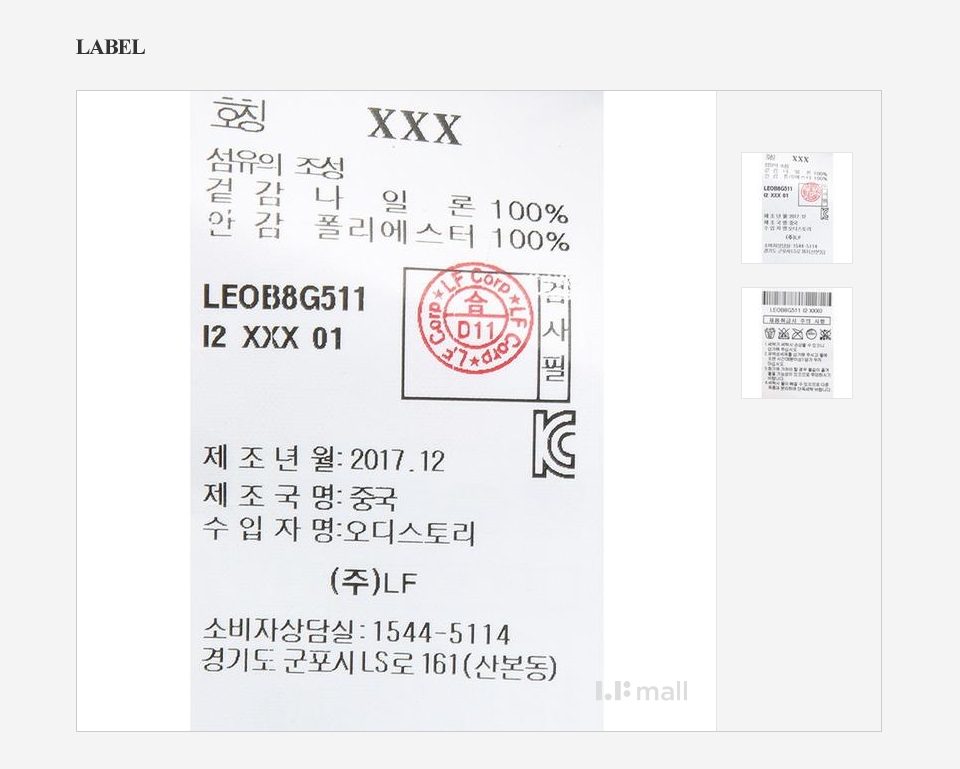The image size is (960, 769).
Task: Click the XXX size text at label top
Action: pyautogui.click(x=414, y=127)
